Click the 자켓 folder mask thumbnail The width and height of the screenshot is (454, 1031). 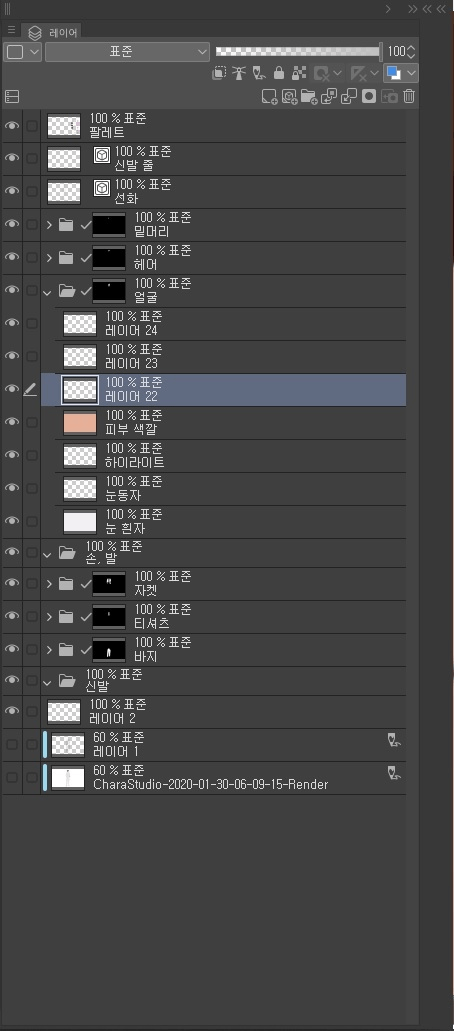point(109,584)
